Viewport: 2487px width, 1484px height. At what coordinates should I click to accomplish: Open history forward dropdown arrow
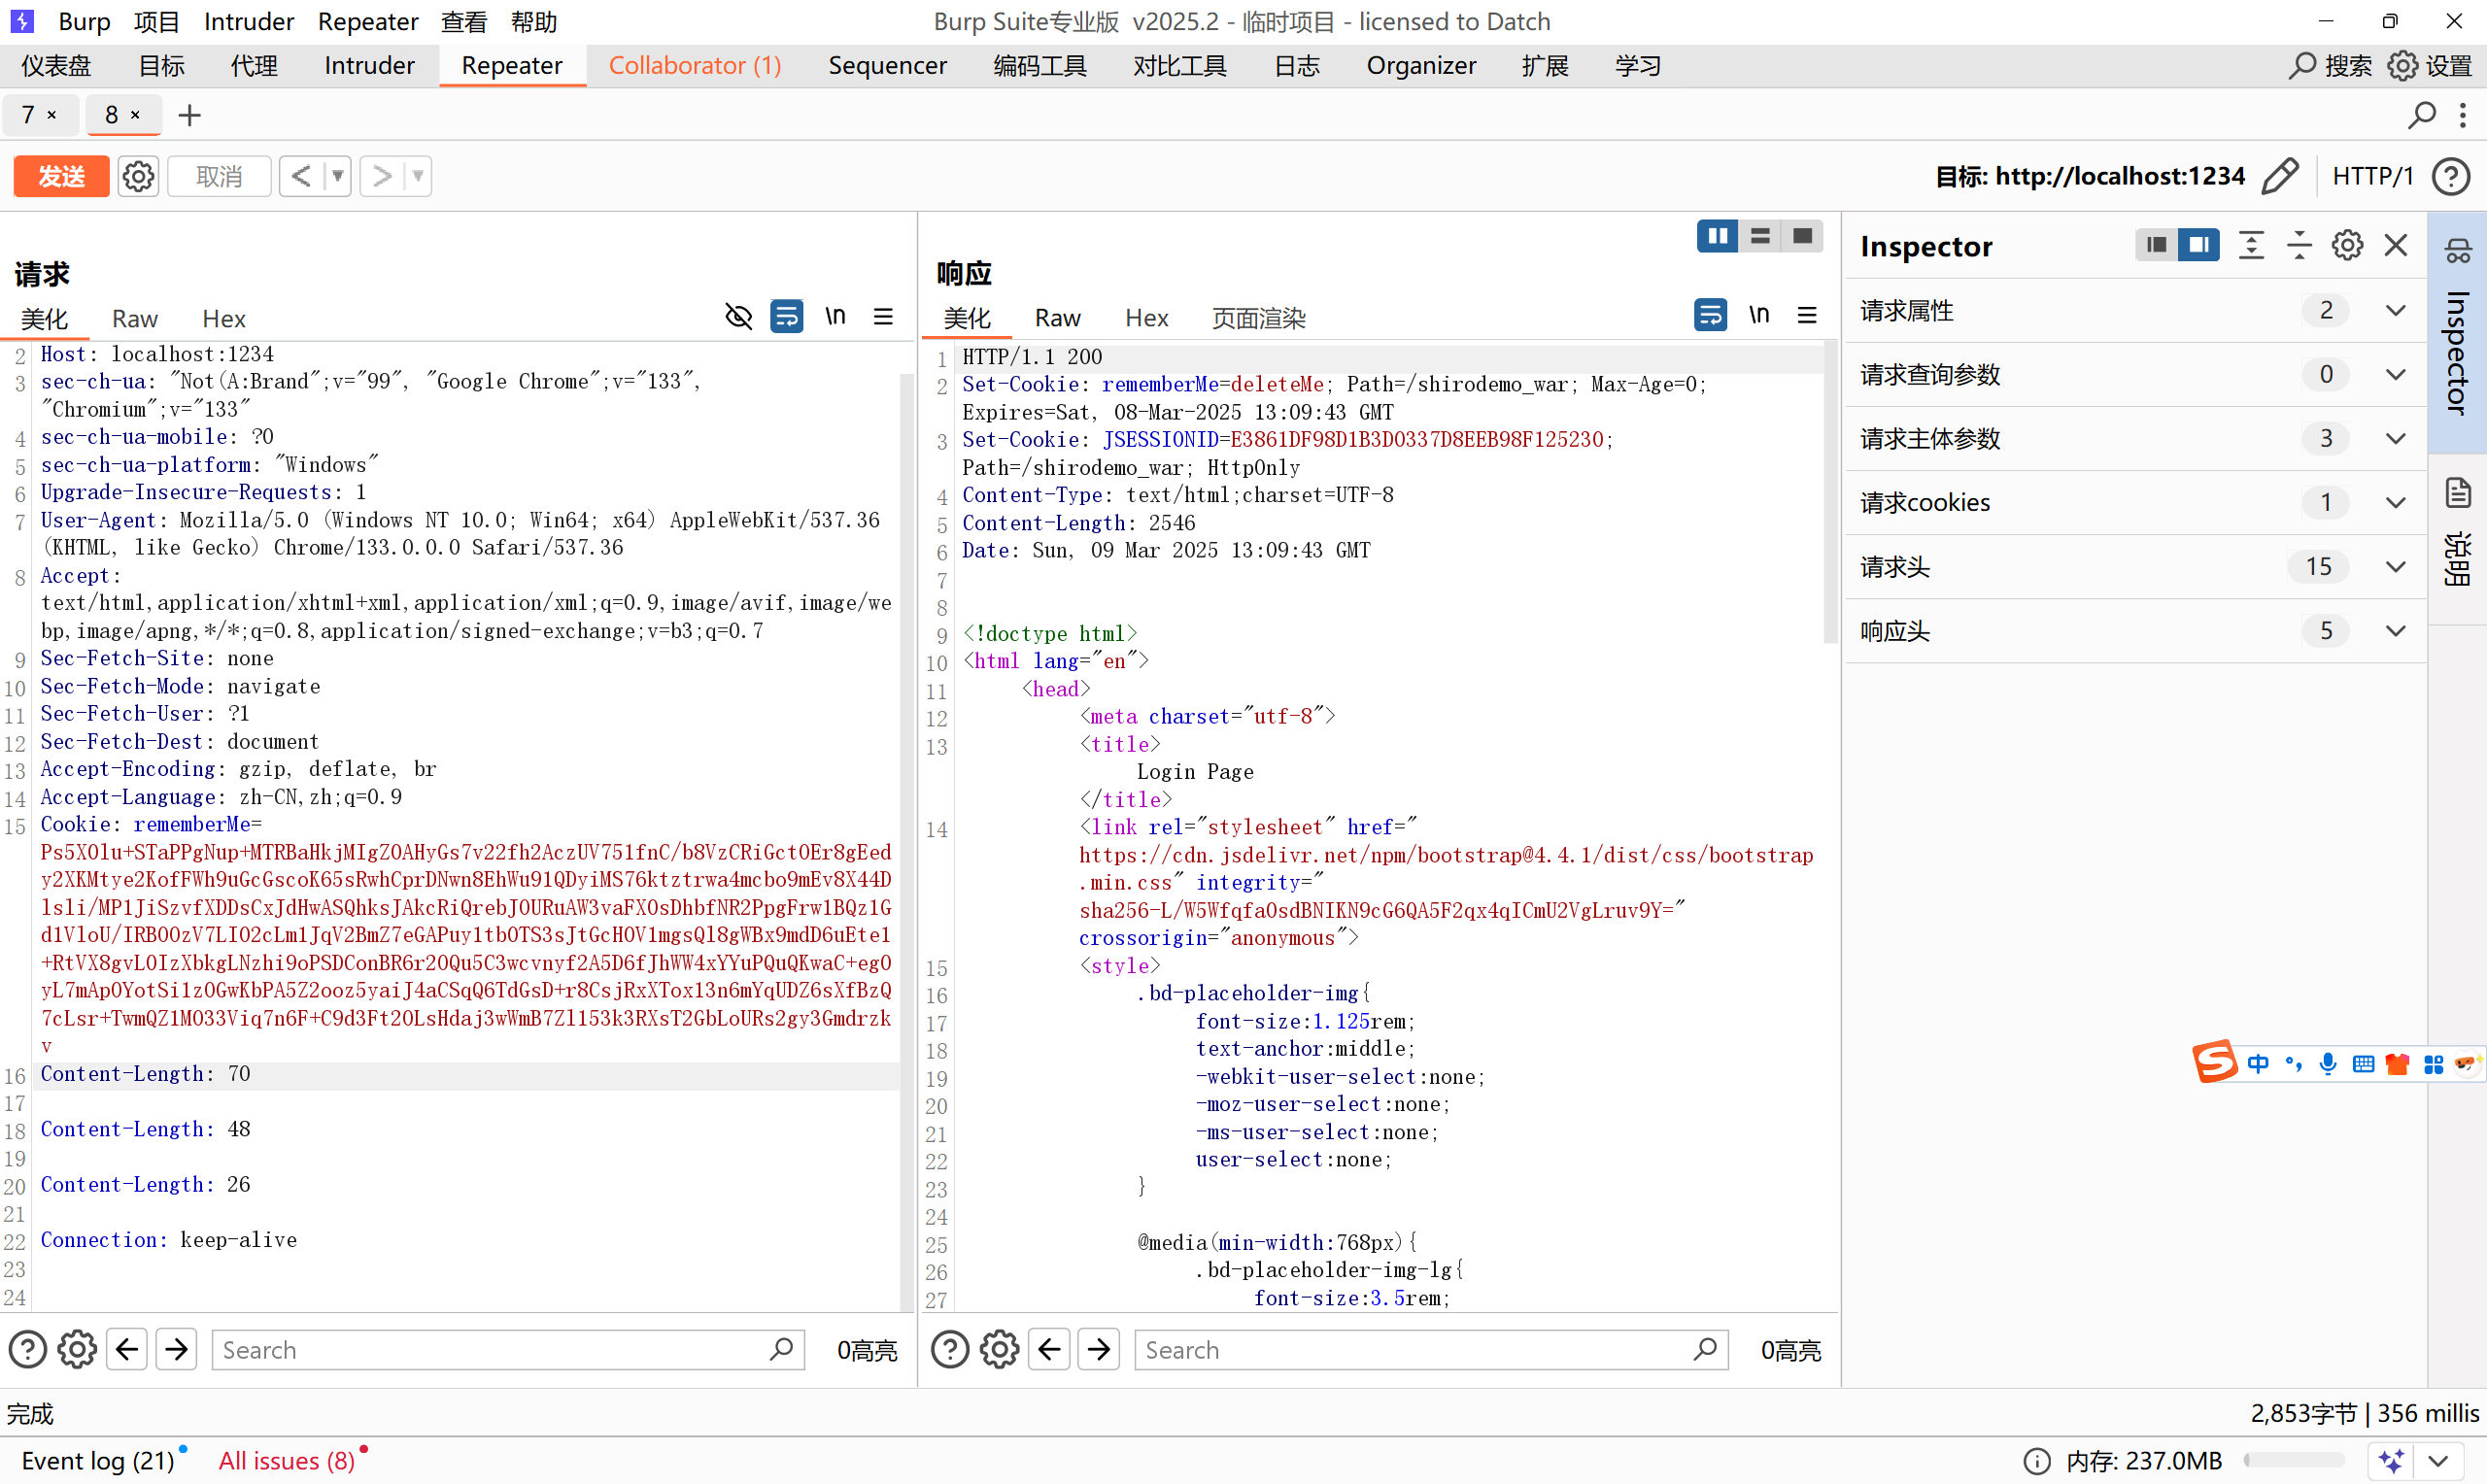(x=418, y=176)
